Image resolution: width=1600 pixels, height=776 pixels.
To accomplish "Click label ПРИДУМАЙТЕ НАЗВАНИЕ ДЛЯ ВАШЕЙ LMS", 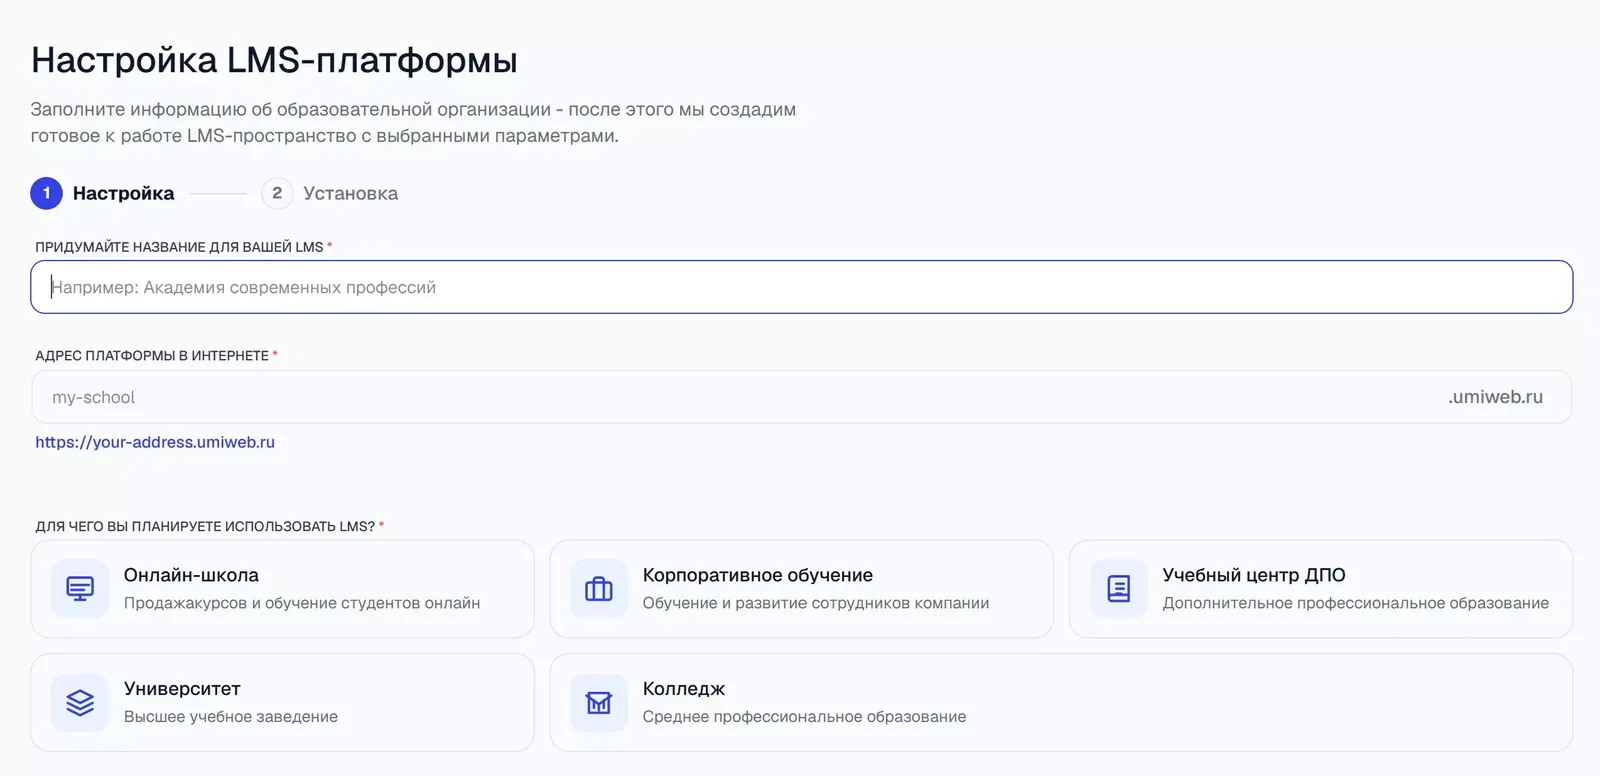I will (x=179, y=247).
